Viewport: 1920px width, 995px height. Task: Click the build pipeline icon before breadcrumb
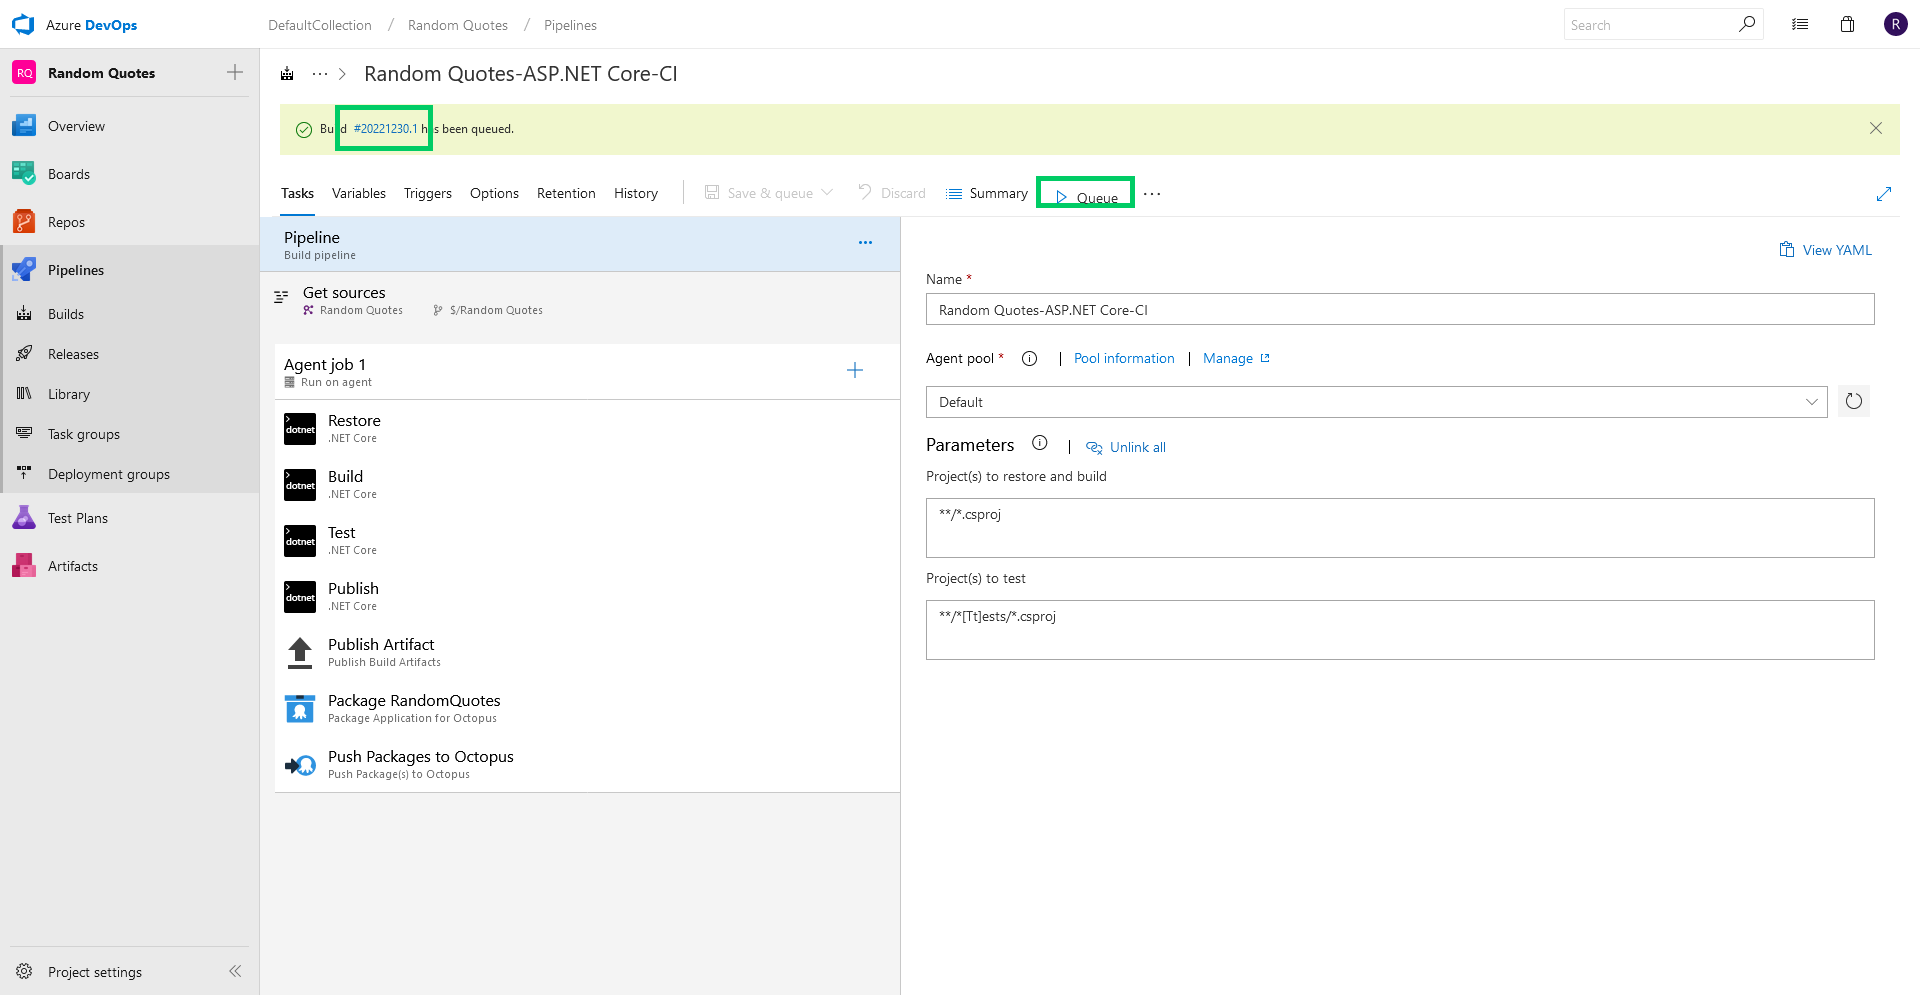(288, 74)
